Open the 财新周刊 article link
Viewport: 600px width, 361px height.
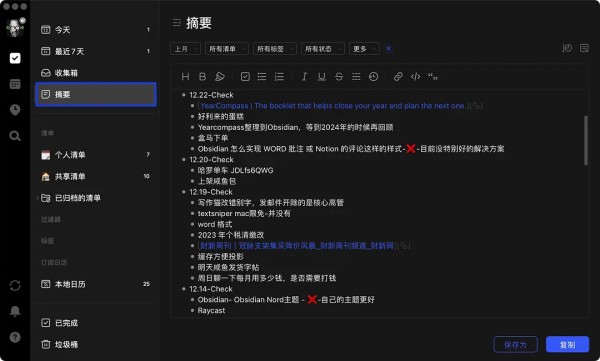point(297,246)
